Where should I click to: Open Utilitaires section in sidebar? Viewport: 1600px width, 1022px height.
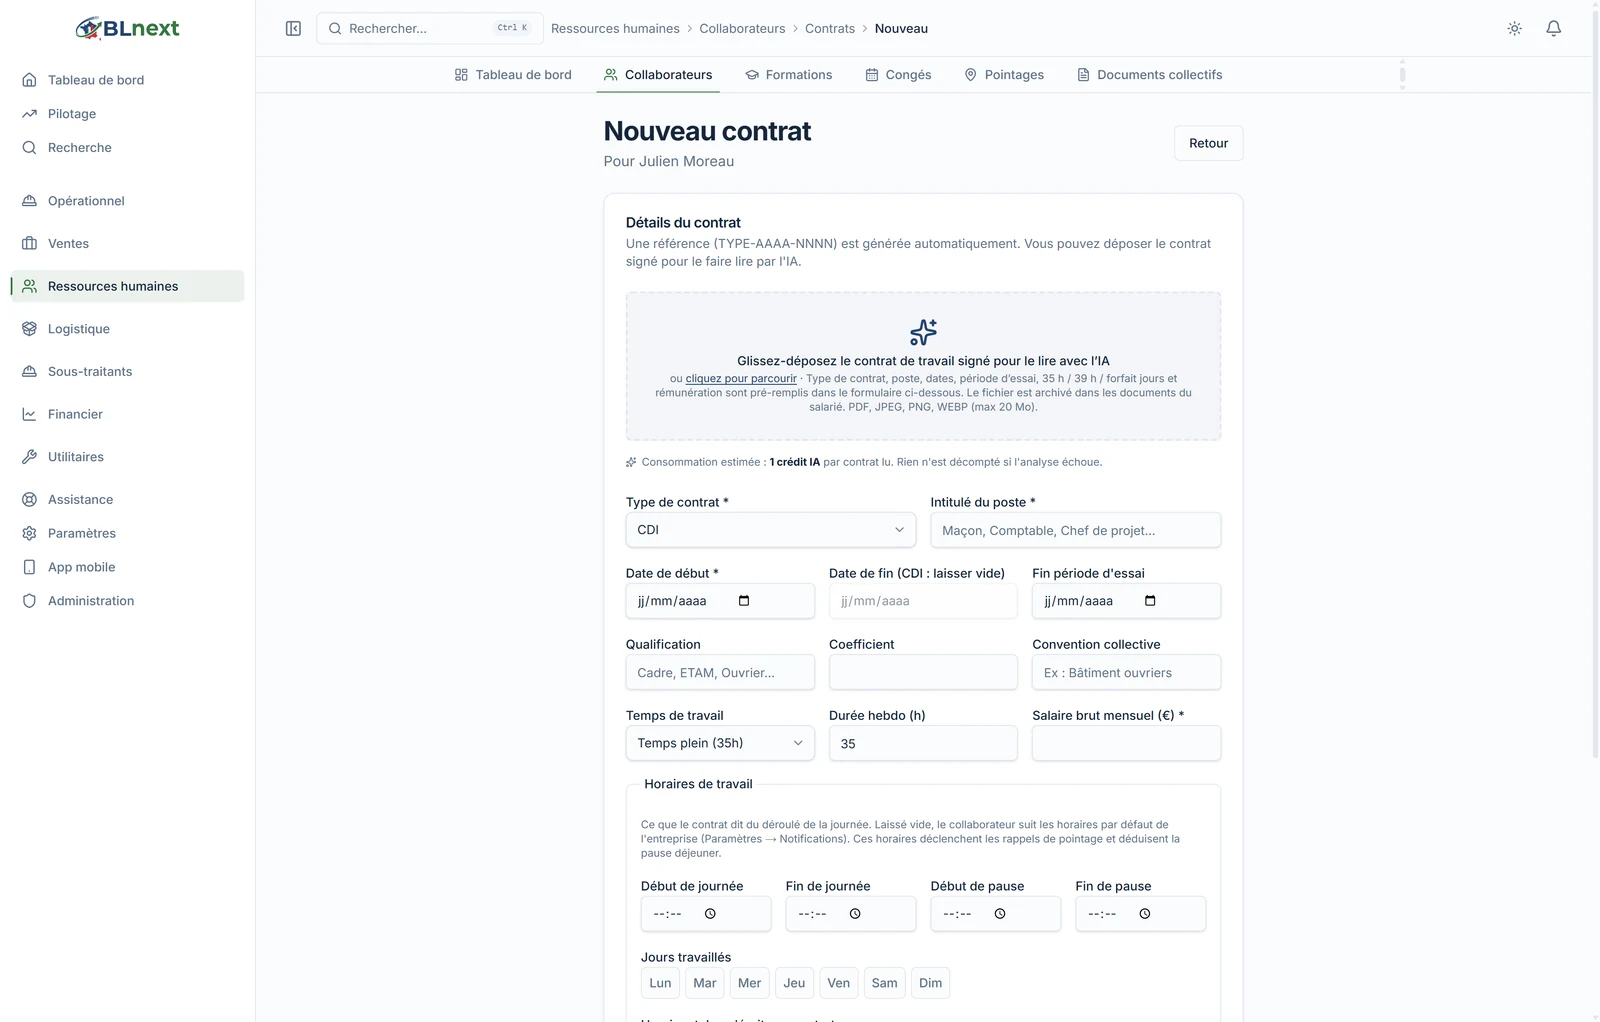(x=127, y=457)
